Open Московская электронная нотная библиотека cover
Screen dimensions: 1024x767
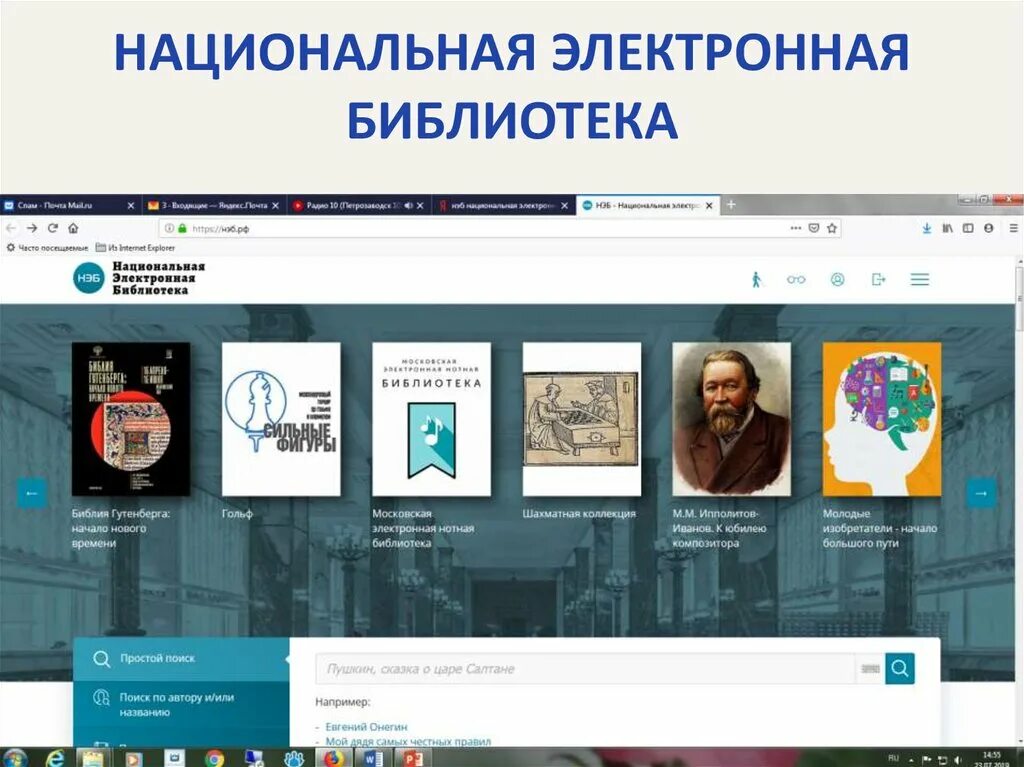431,419
